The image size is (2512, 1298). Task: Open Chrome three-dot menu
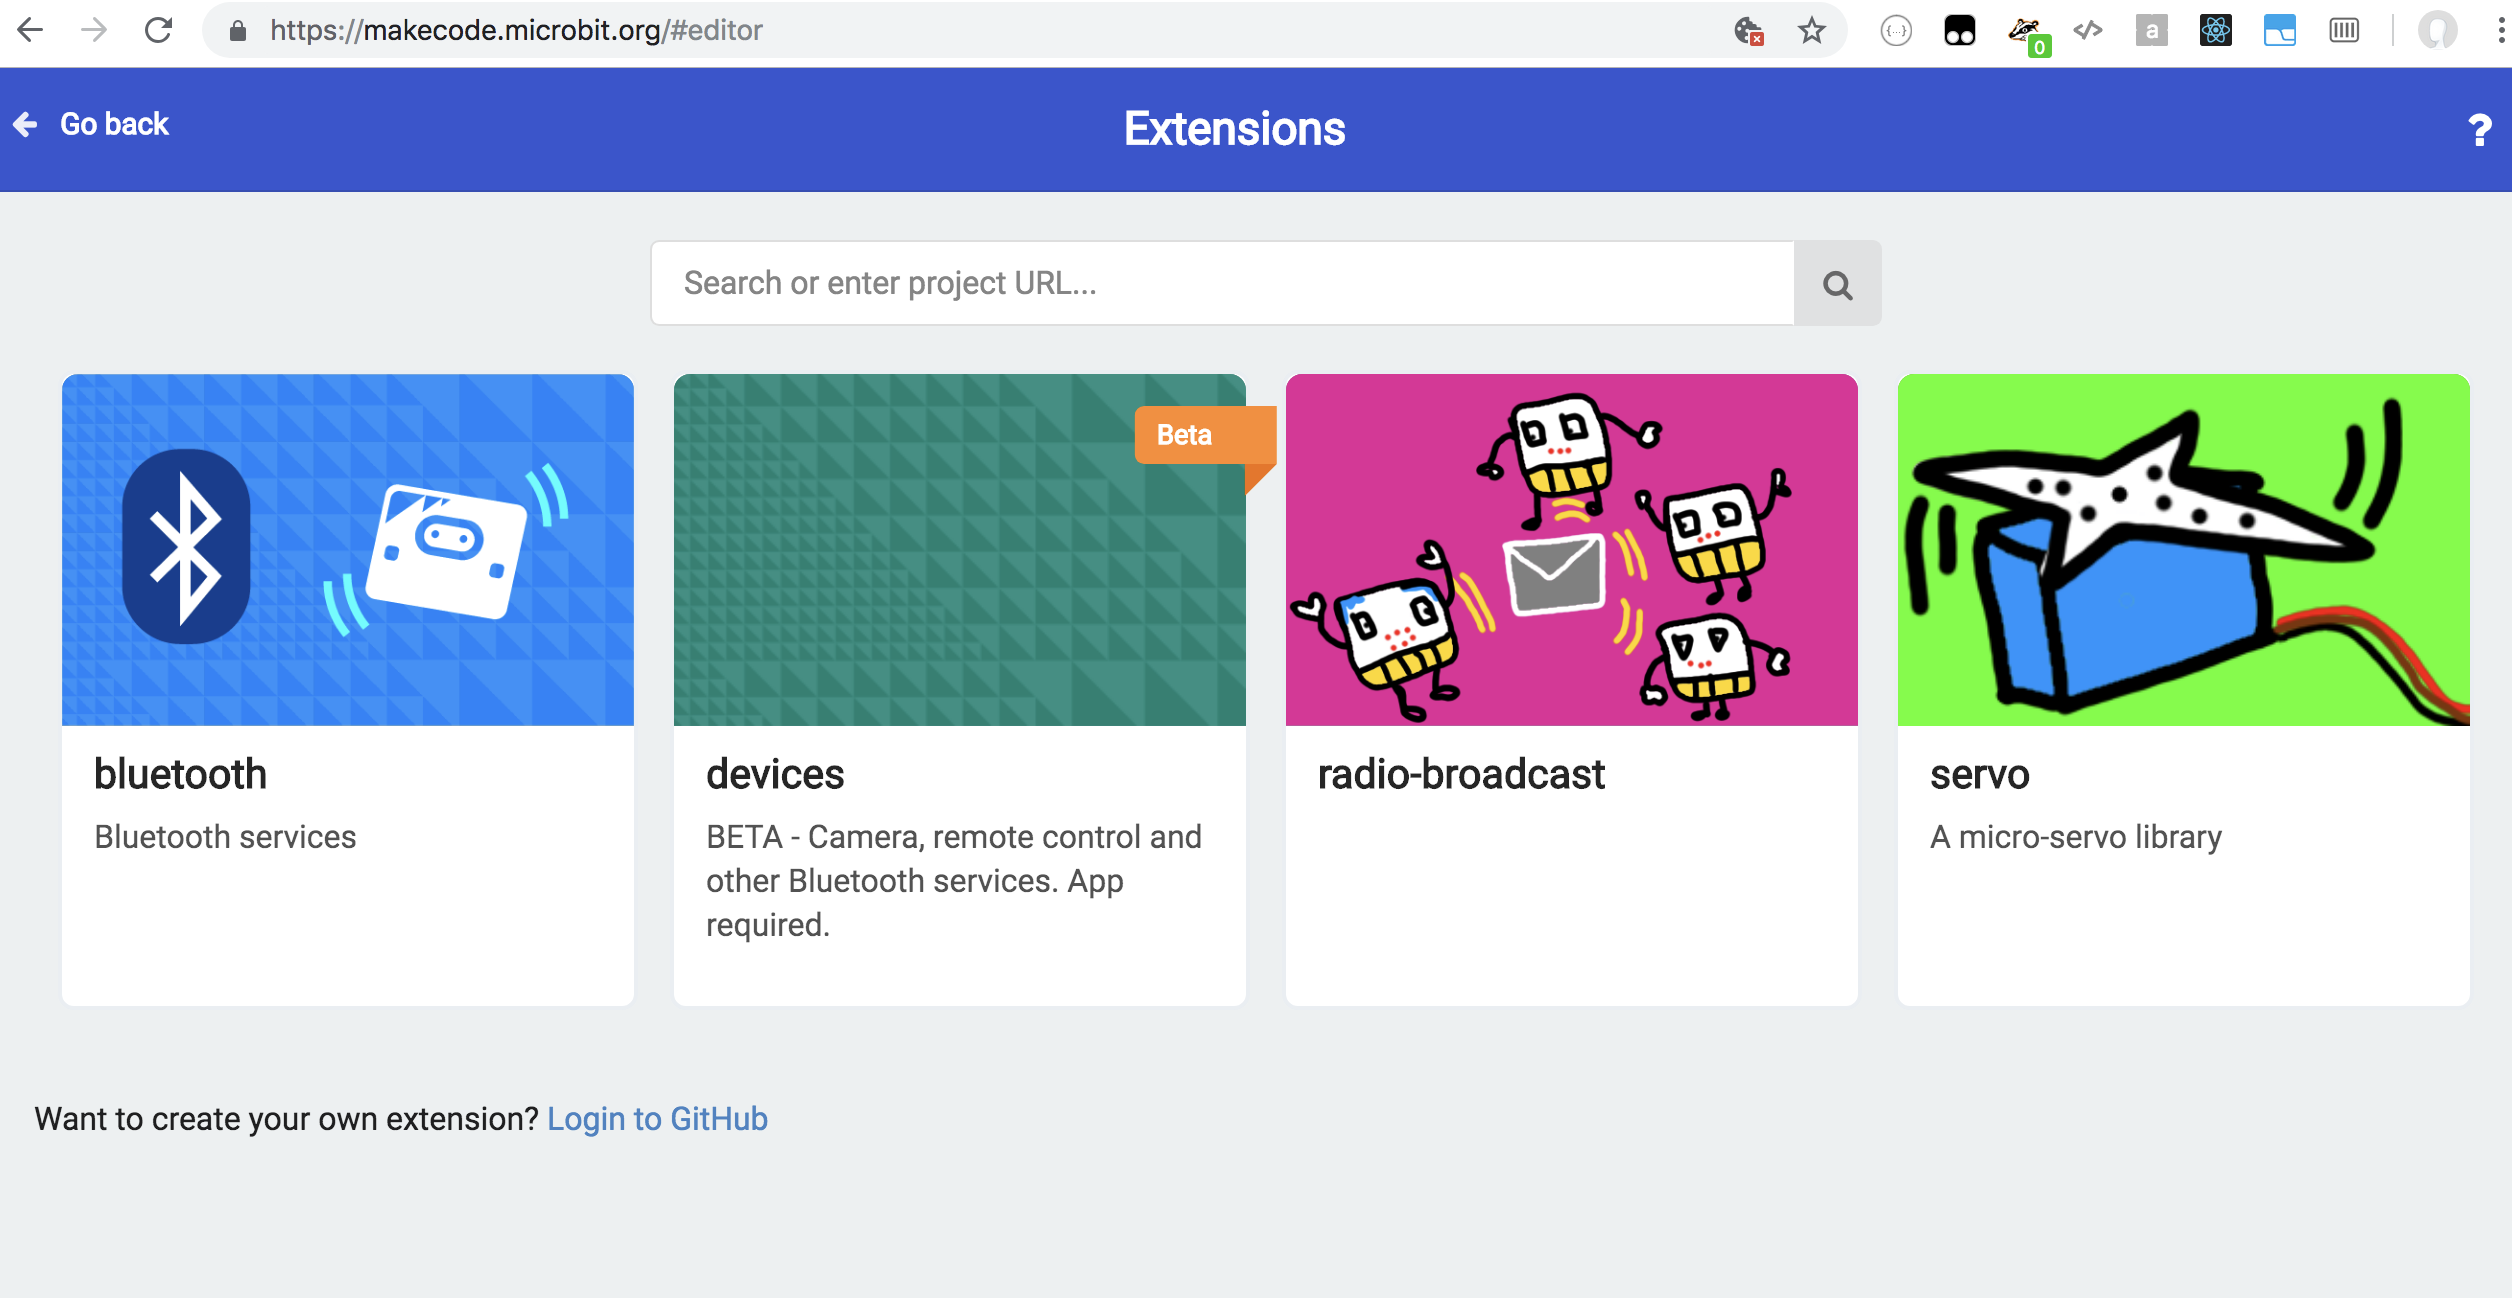(x=2500, y=31)
